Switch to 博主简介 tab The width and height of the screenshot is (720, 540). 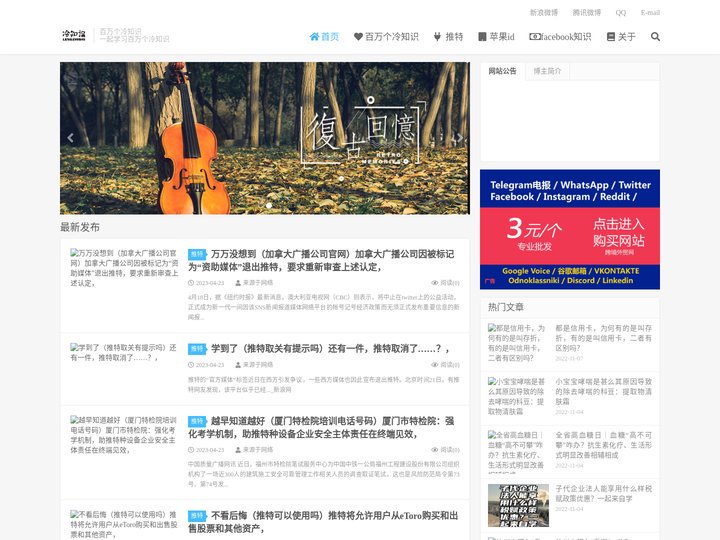point(547,71)
